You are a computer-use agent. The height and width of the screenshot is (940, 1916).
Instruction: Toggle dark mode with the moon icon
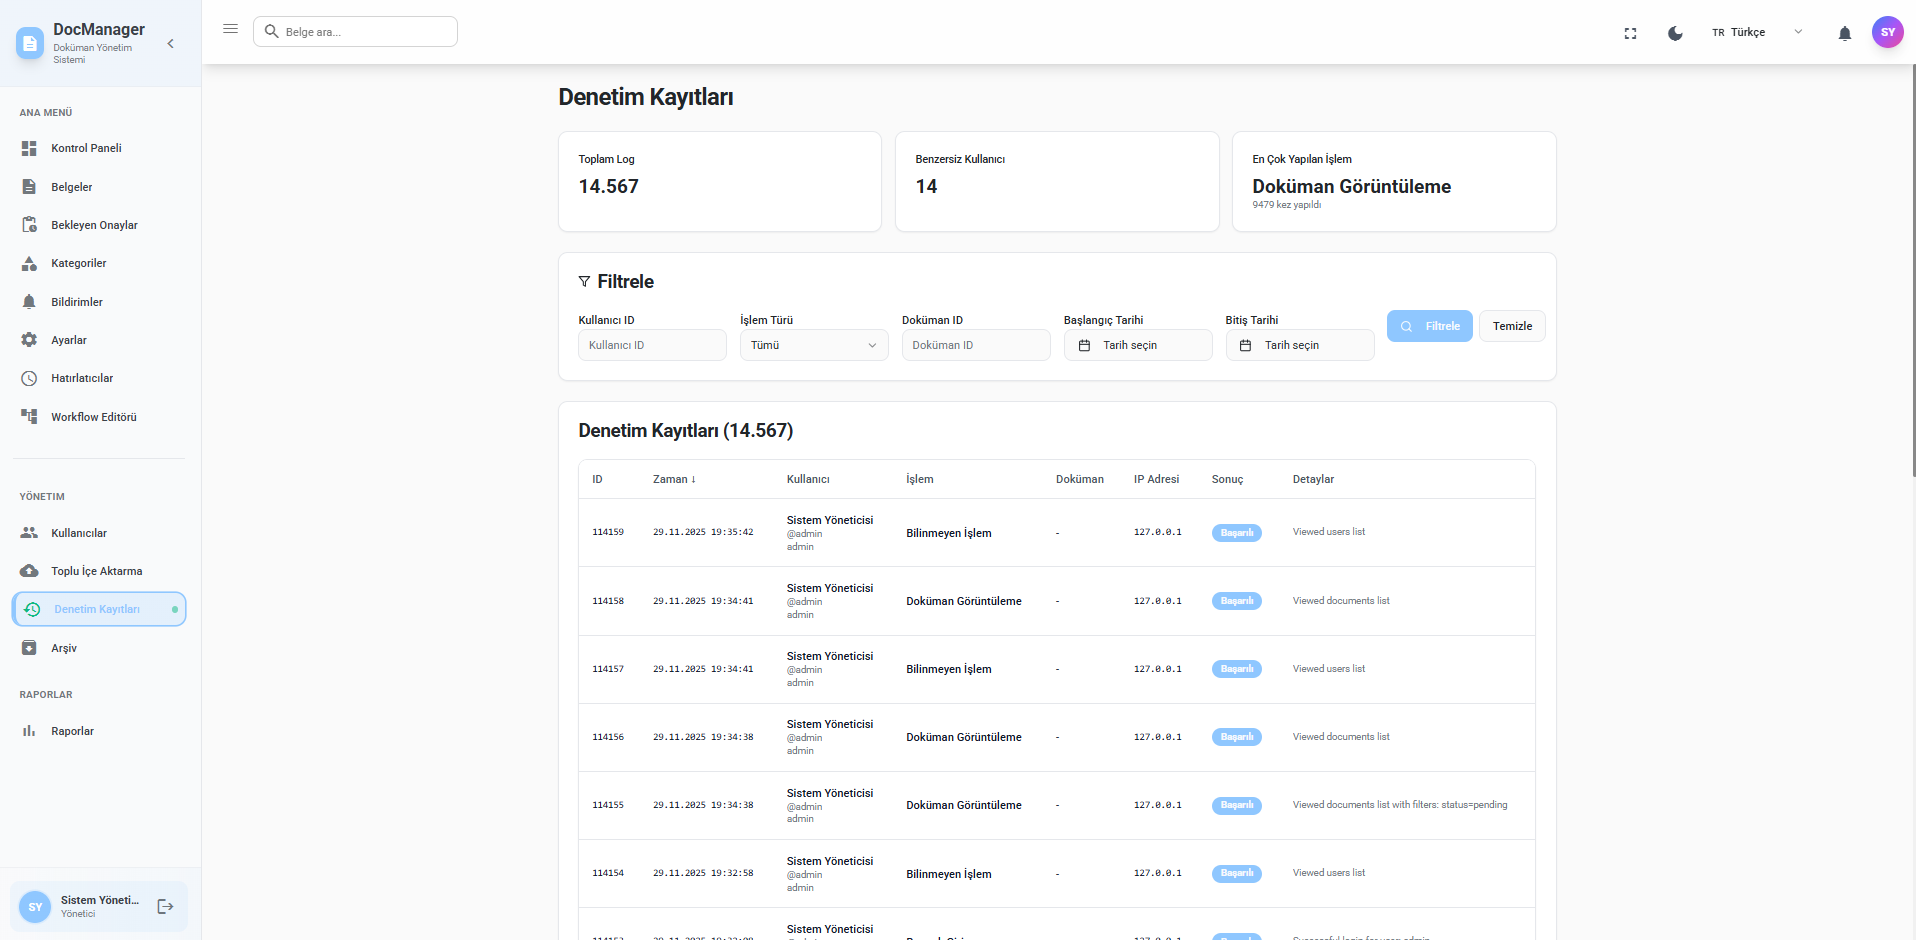tap(1676, 32)
